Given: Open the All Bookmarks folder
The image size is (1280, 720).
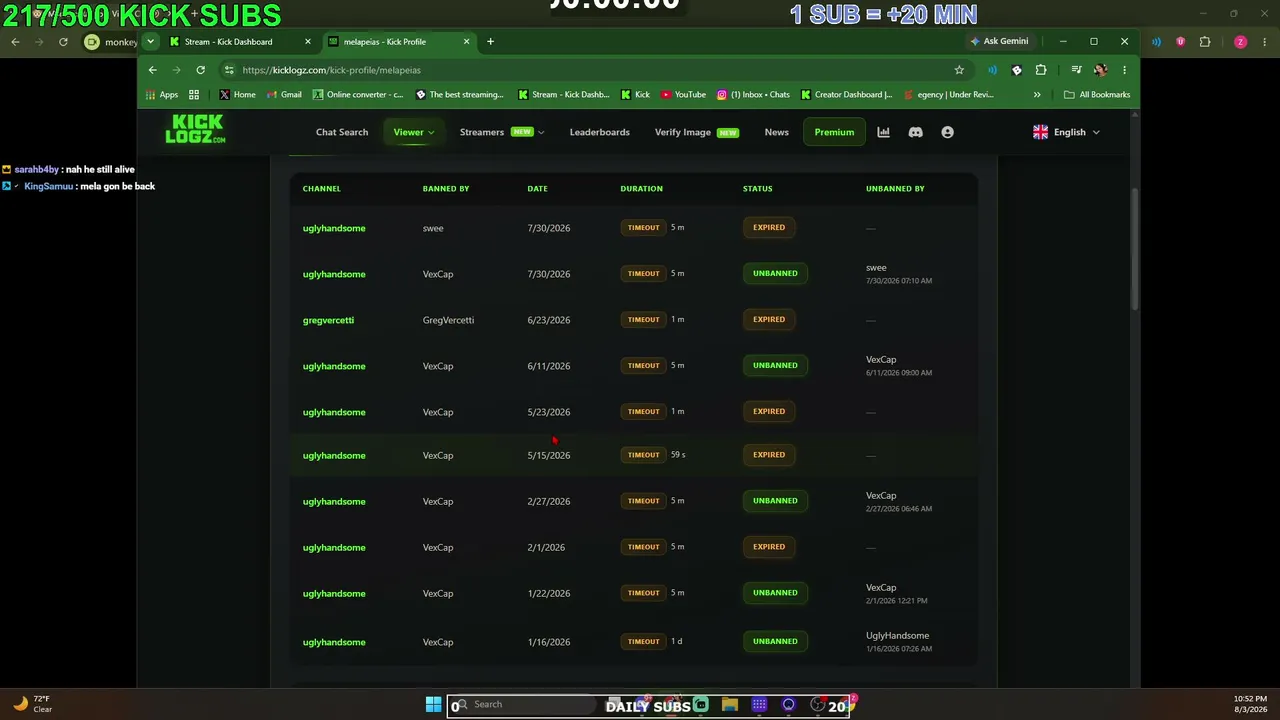Looking at the screenshot, I should click(x=1097, y=95).
